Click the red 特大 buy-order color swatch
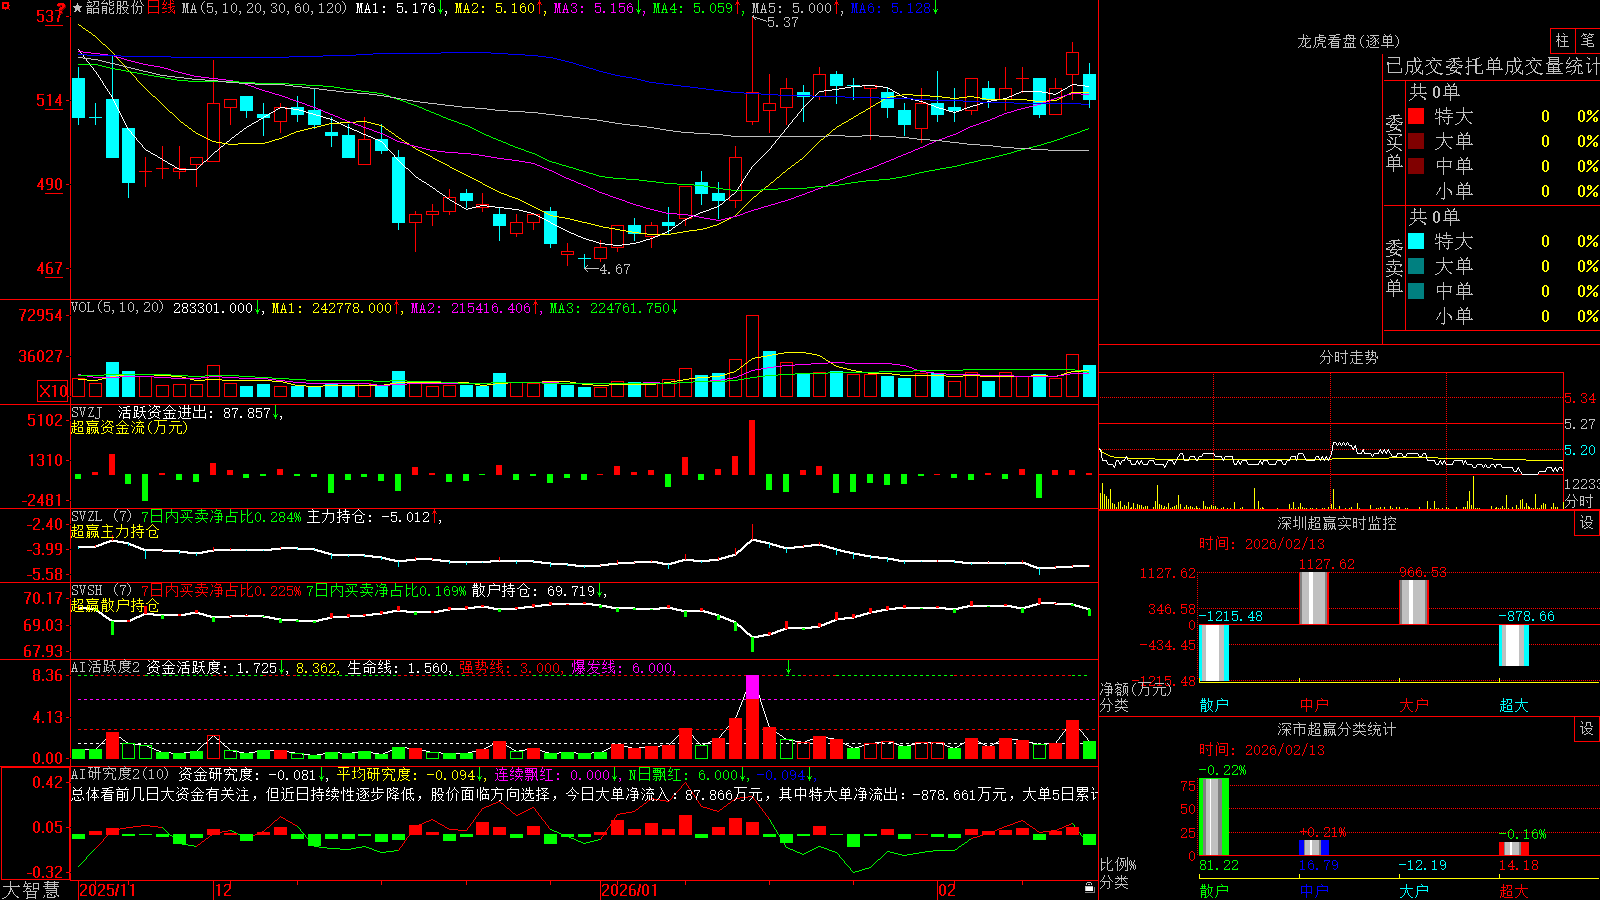1600x900 pixels. coord(1416,116)
